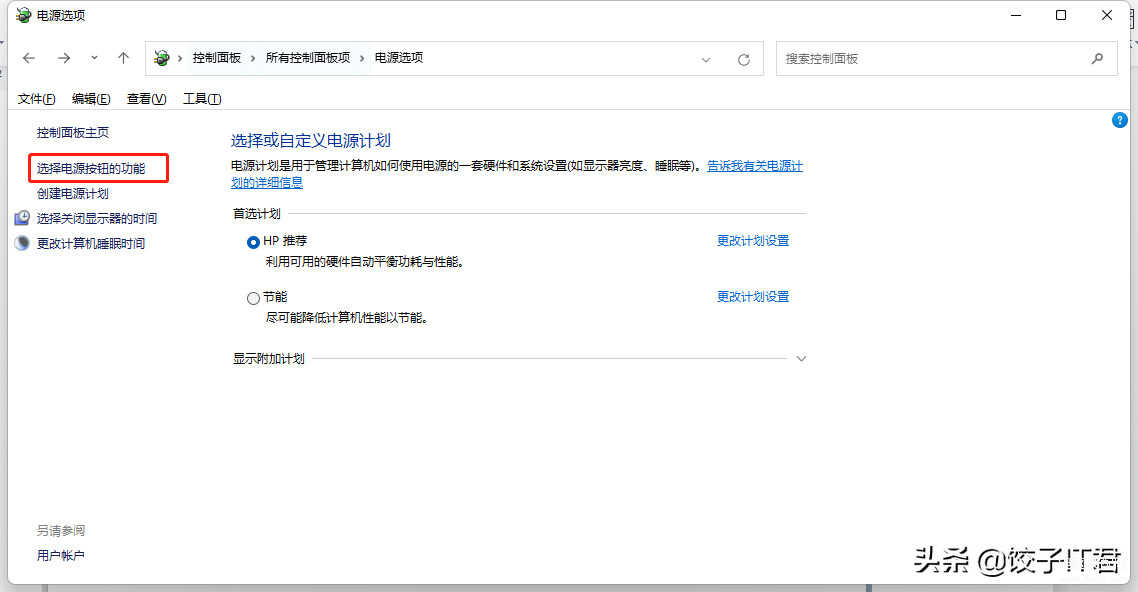Open the 文件(F) menu
1138x592 pixels.
[37, 98]
